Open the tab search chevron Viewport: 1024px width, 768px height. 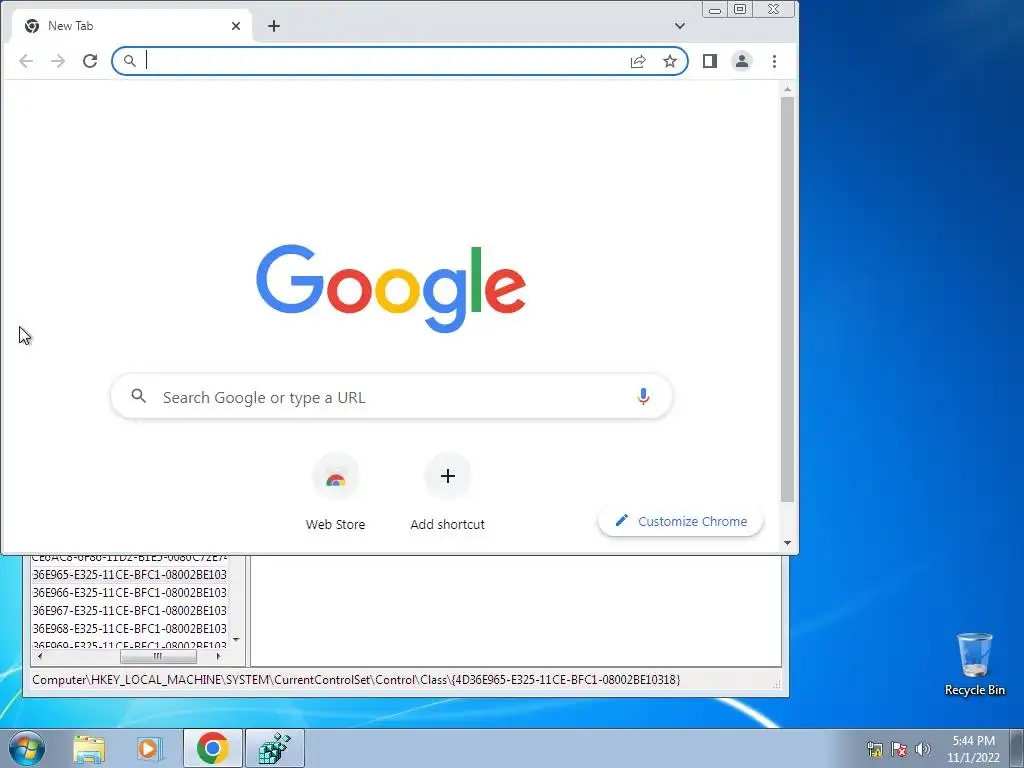[x=680, y=26]
